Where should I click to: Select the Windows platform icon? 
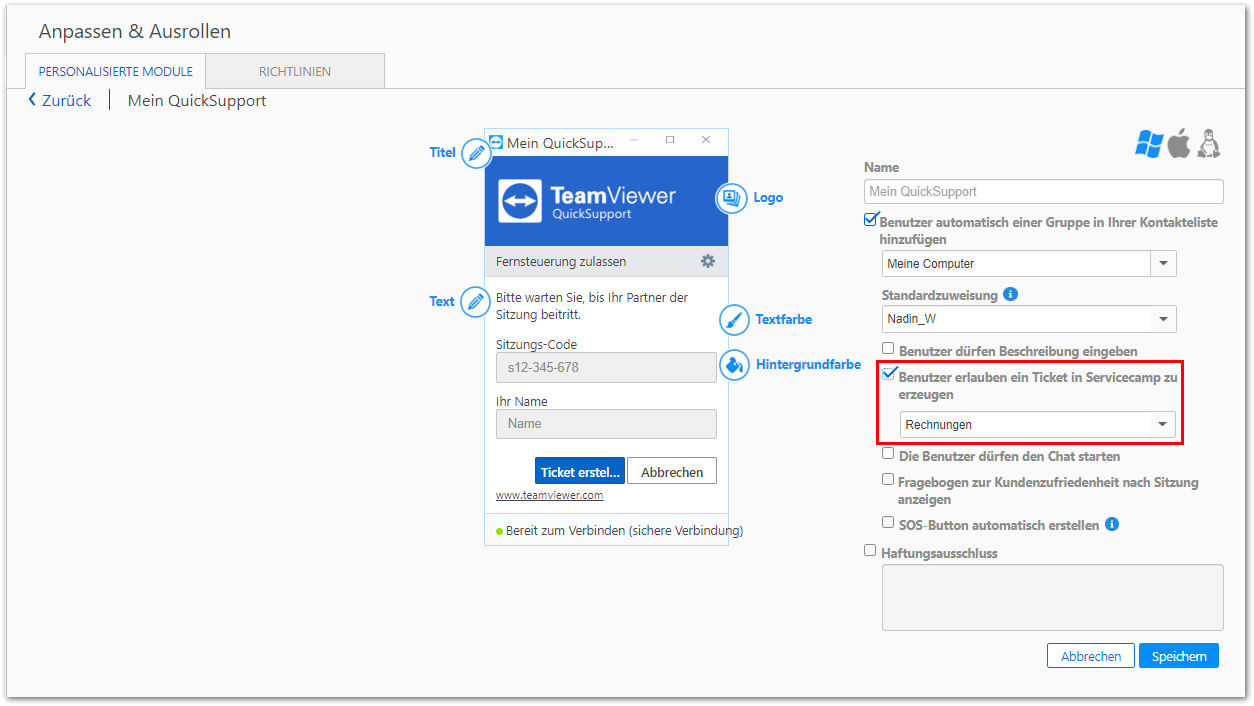click(x=1148, y=143)
